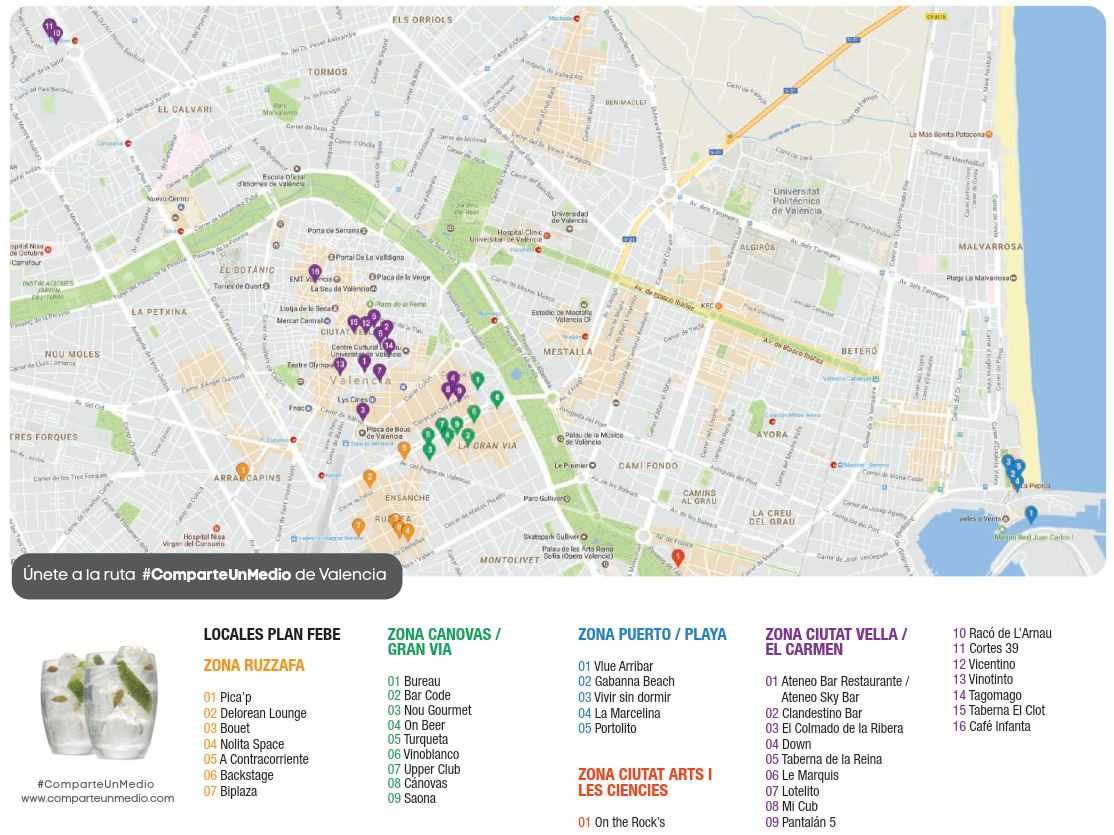Click the Zona Canovas / Gran Via heading
This screenshot has height=835, width=1114.
coord(444,641)
